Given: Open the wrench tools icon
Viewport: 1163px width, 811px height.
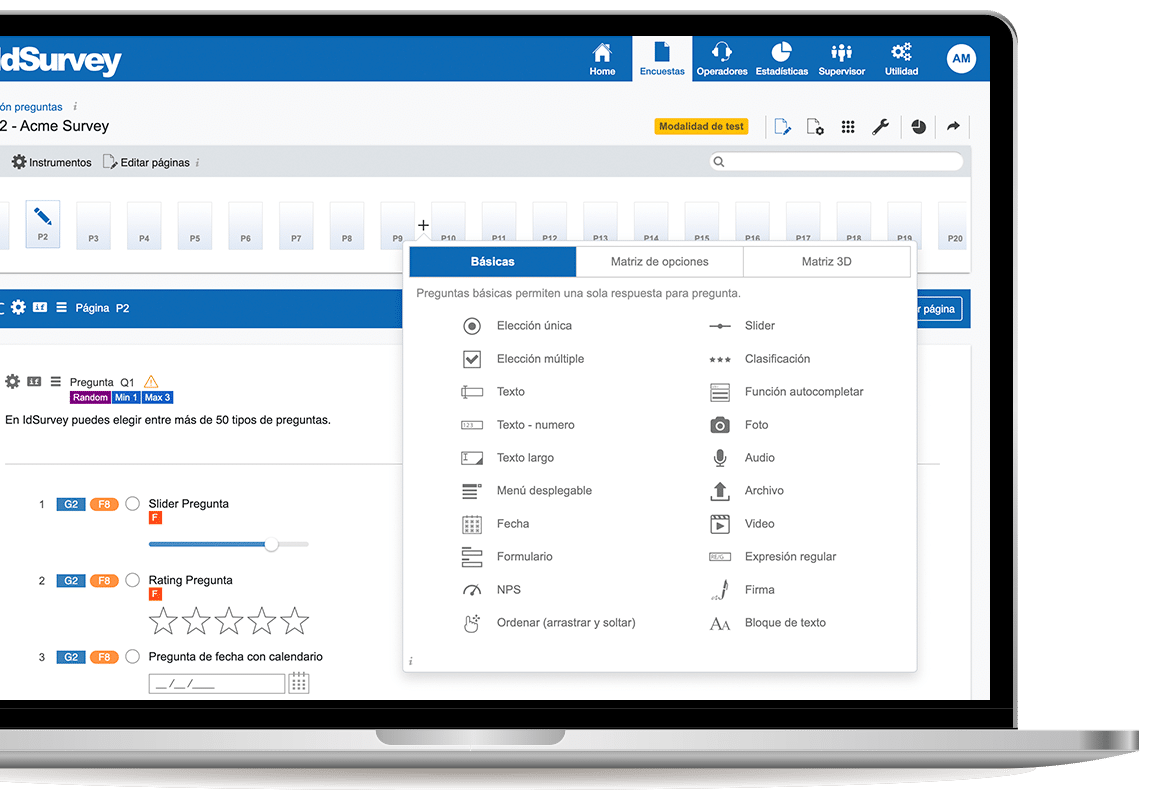Looking at the screenshot, I should coord(880,127).
